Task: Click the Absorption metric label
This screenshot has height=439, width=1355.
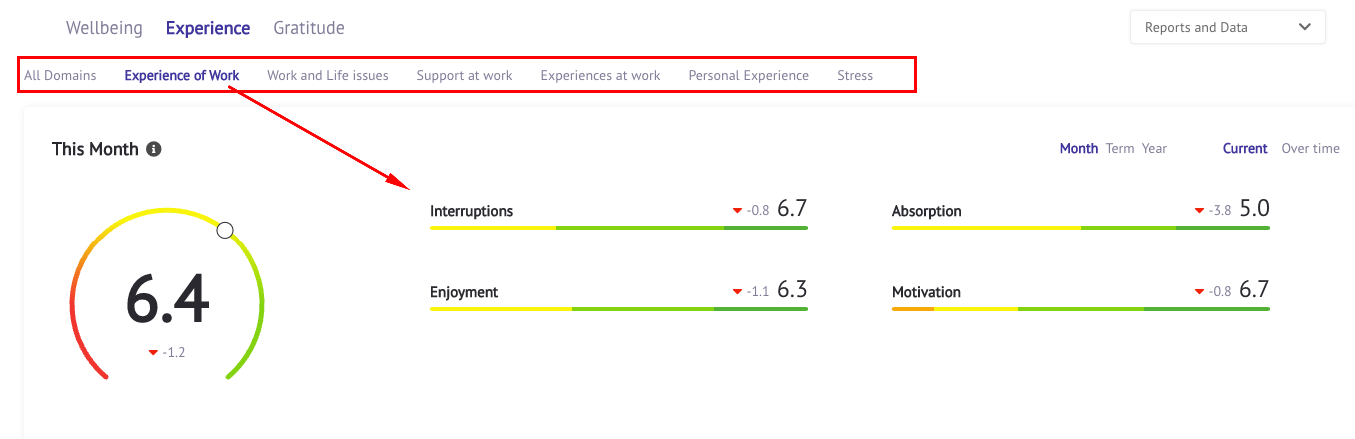Action: [927, 211]
